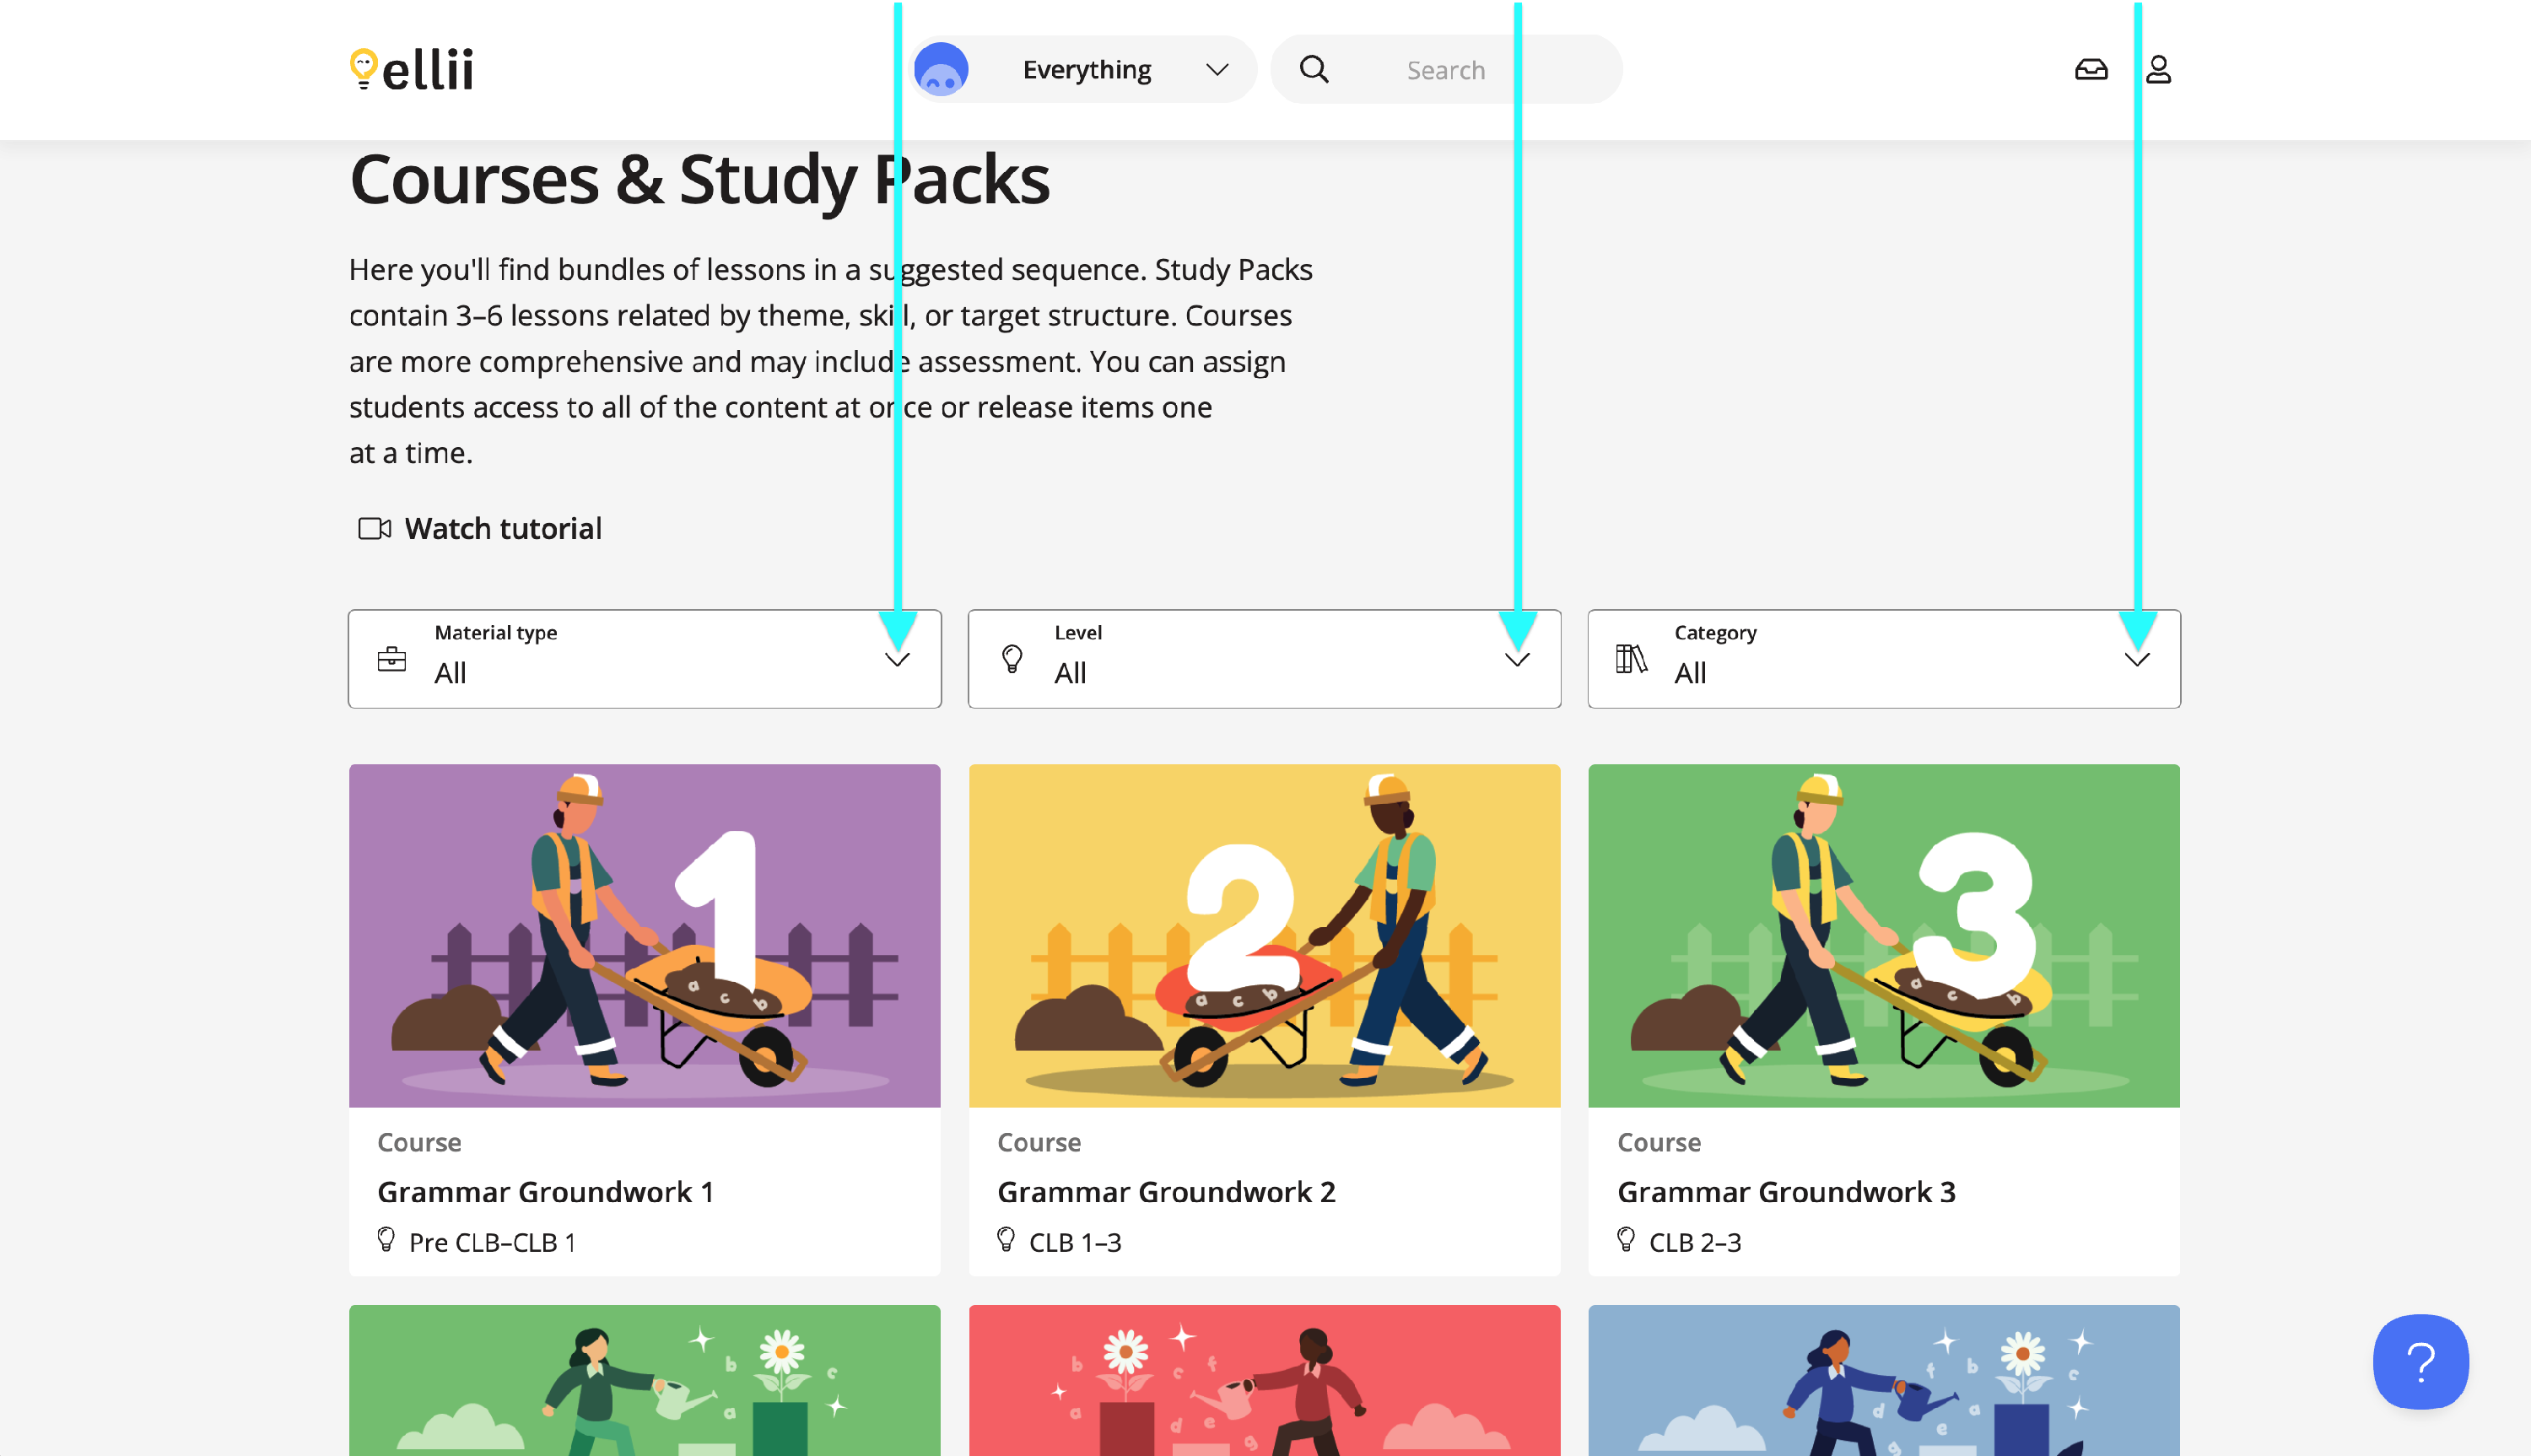Expand the Material type dropdown chevron

[x=897, y=659]
